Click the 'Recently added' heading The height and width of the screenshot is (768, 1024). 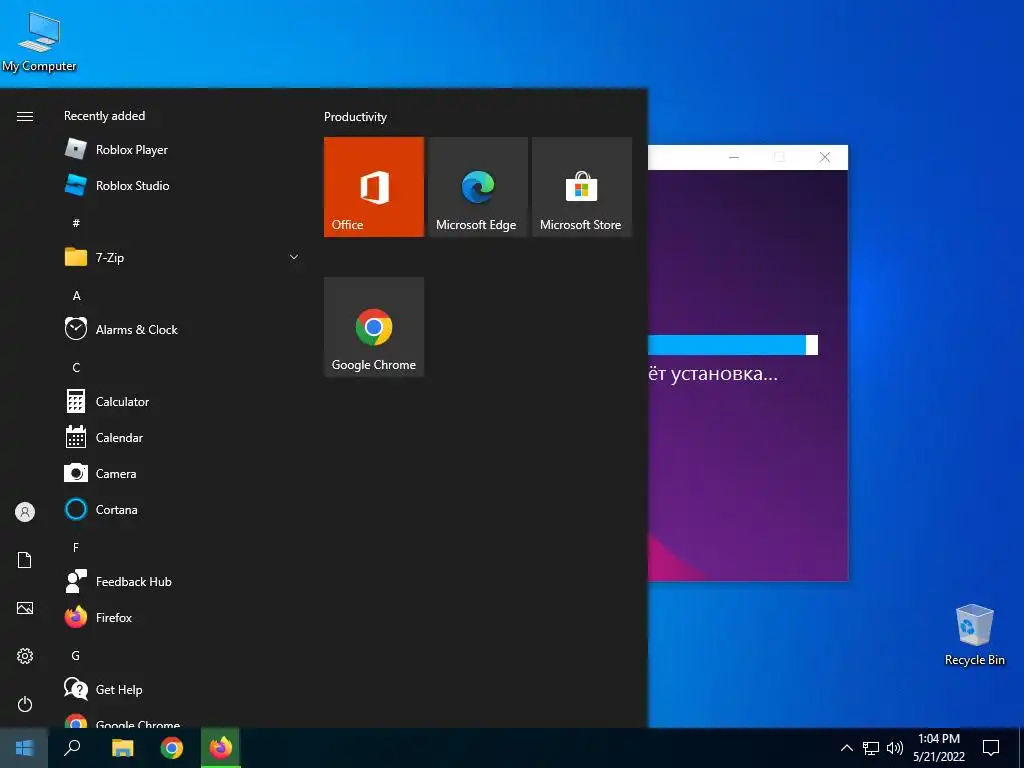[x=104, y=116]
